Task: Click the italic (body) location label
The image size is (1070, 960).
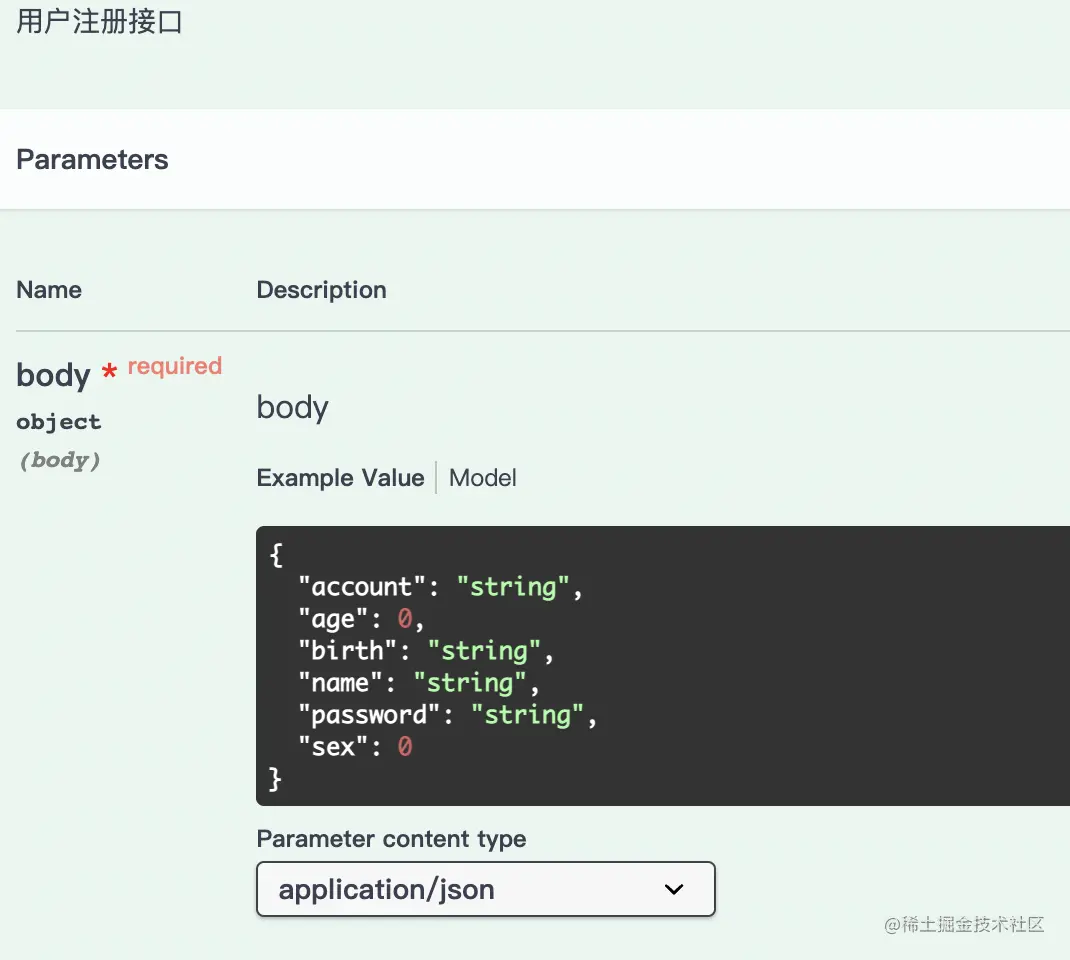Action: coord(60,461)
